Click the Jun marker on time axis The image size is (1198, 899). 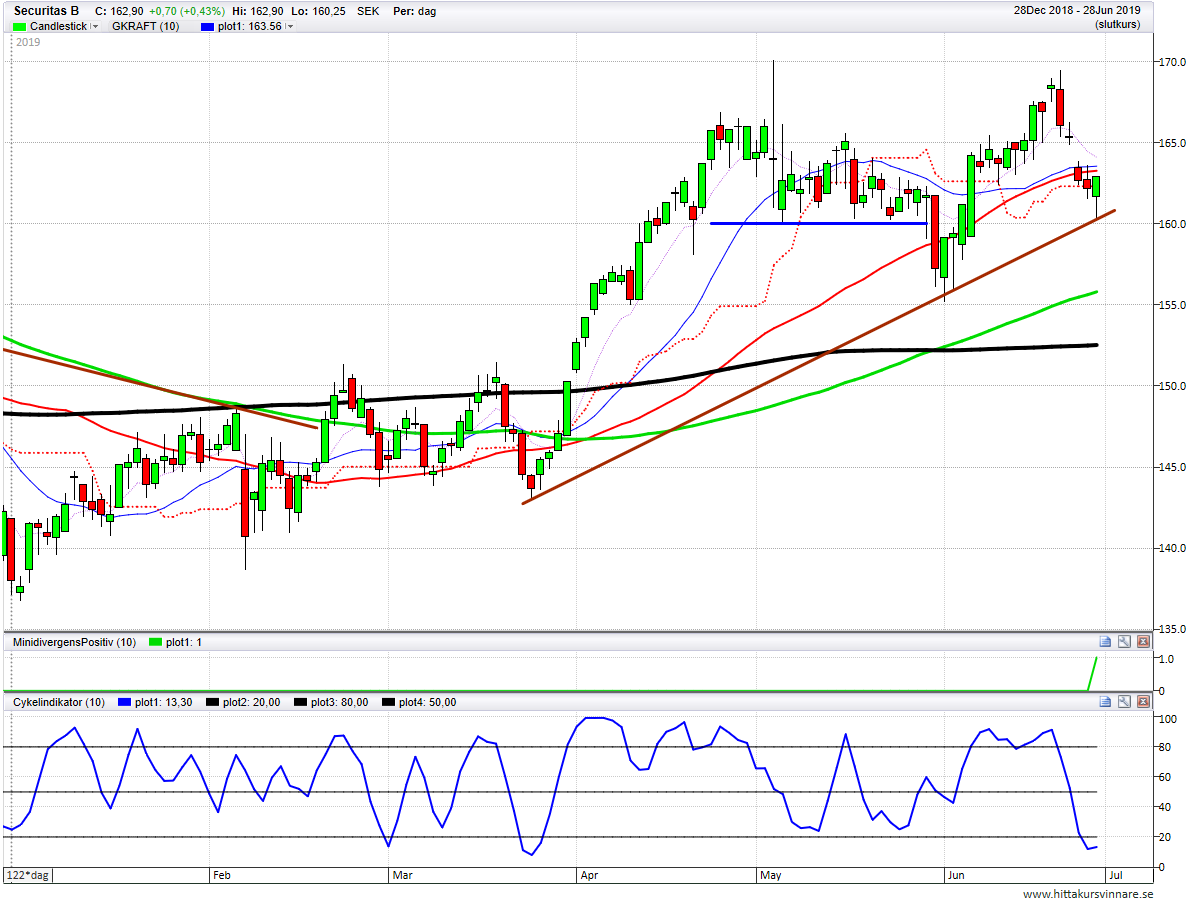pos(956,875)
